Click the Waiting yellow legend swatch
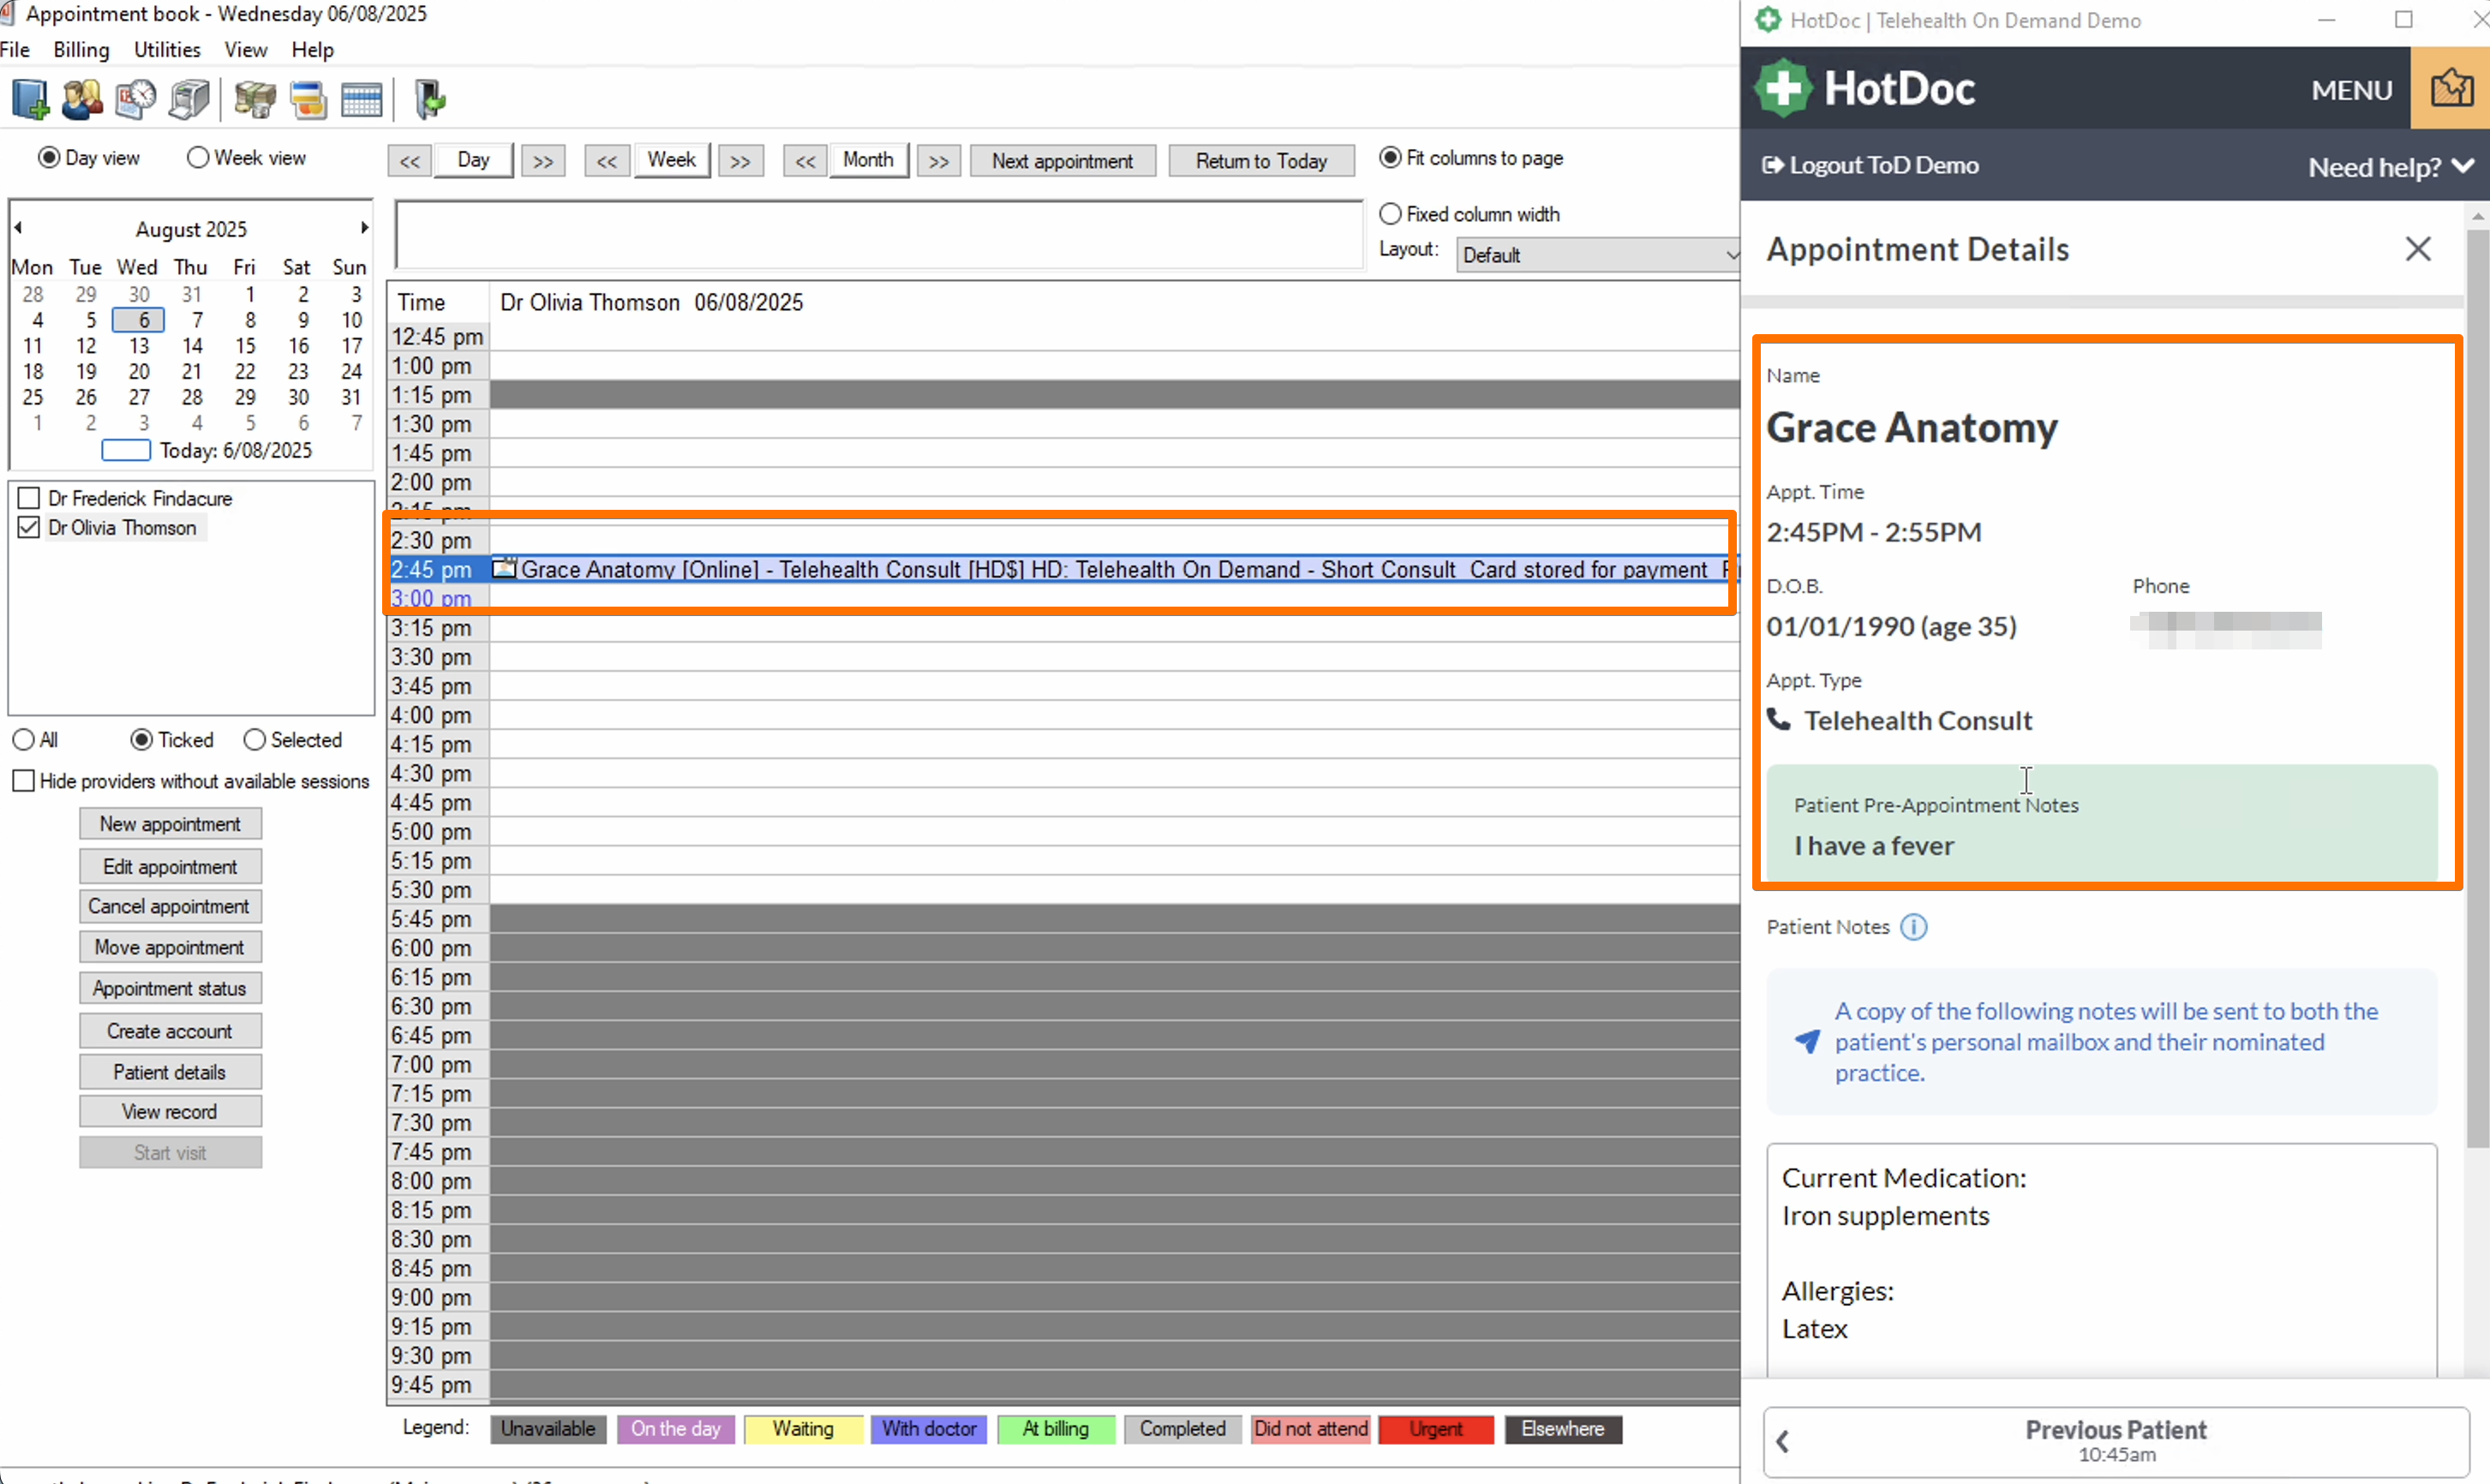 (x=803, y=1429)
